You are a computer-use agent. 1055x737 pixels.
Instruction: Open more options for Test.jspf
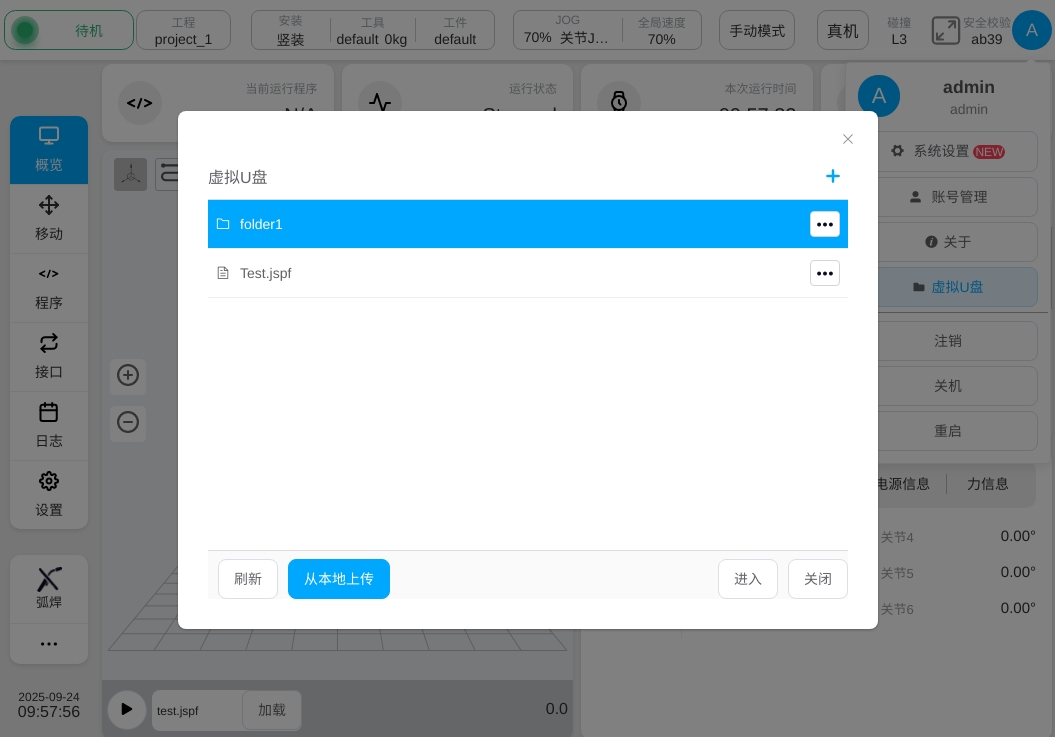pos(824,273)
